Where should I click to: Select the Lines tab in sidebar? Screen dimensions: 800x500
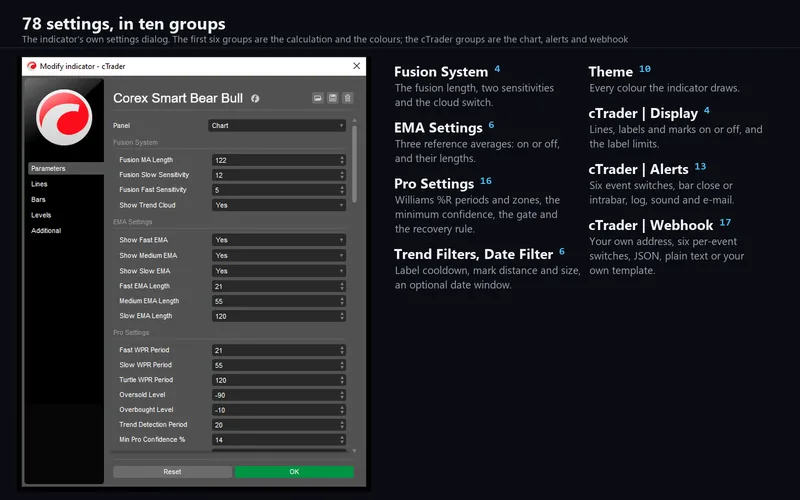tap(39, 184)
